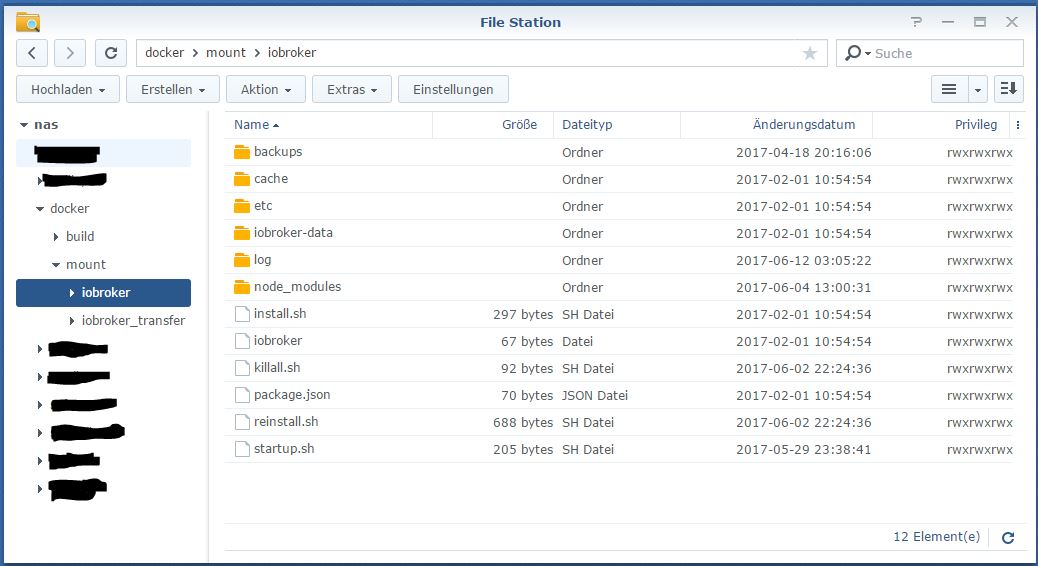Select the log folder icon

pos(242,260)
